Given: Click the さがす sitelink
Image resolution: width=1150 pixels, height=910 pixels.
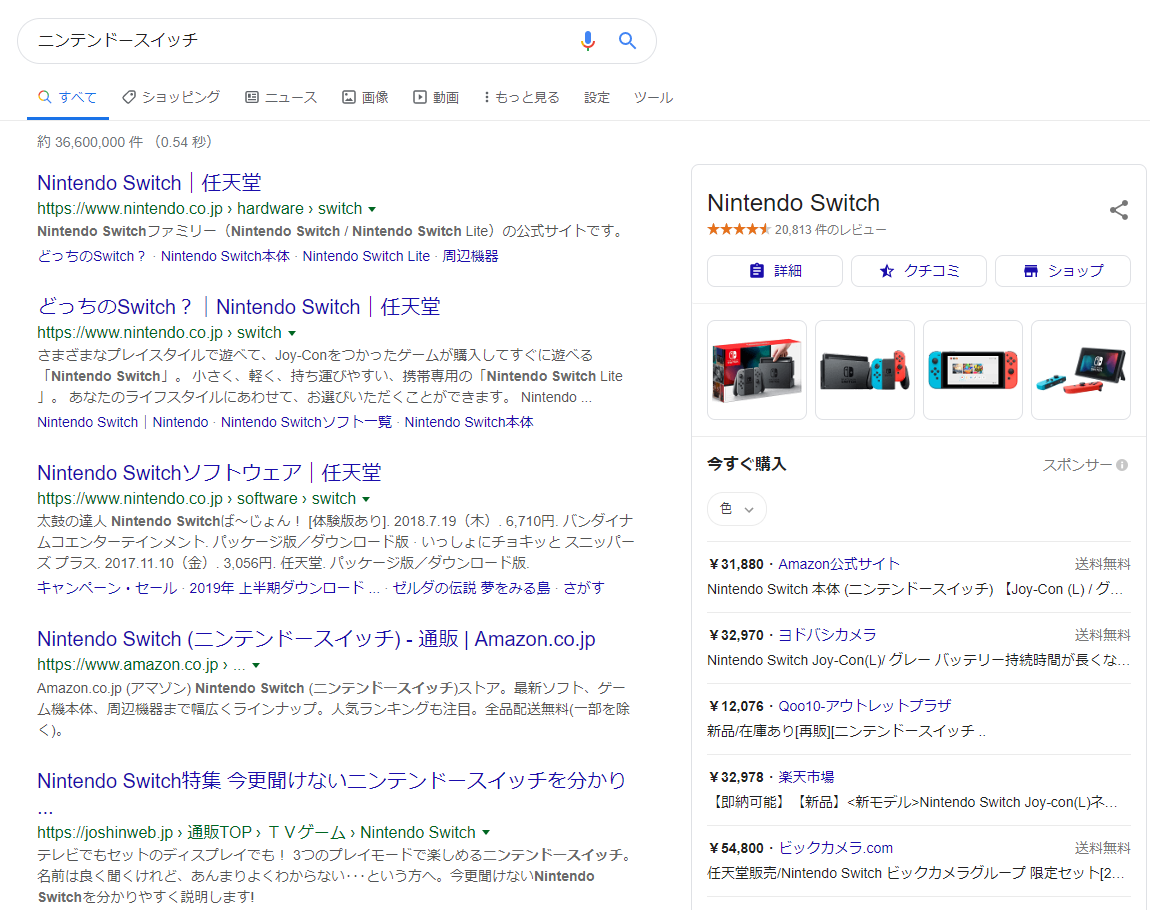Looking at the screenshot, I should click(x=585, y=588).
